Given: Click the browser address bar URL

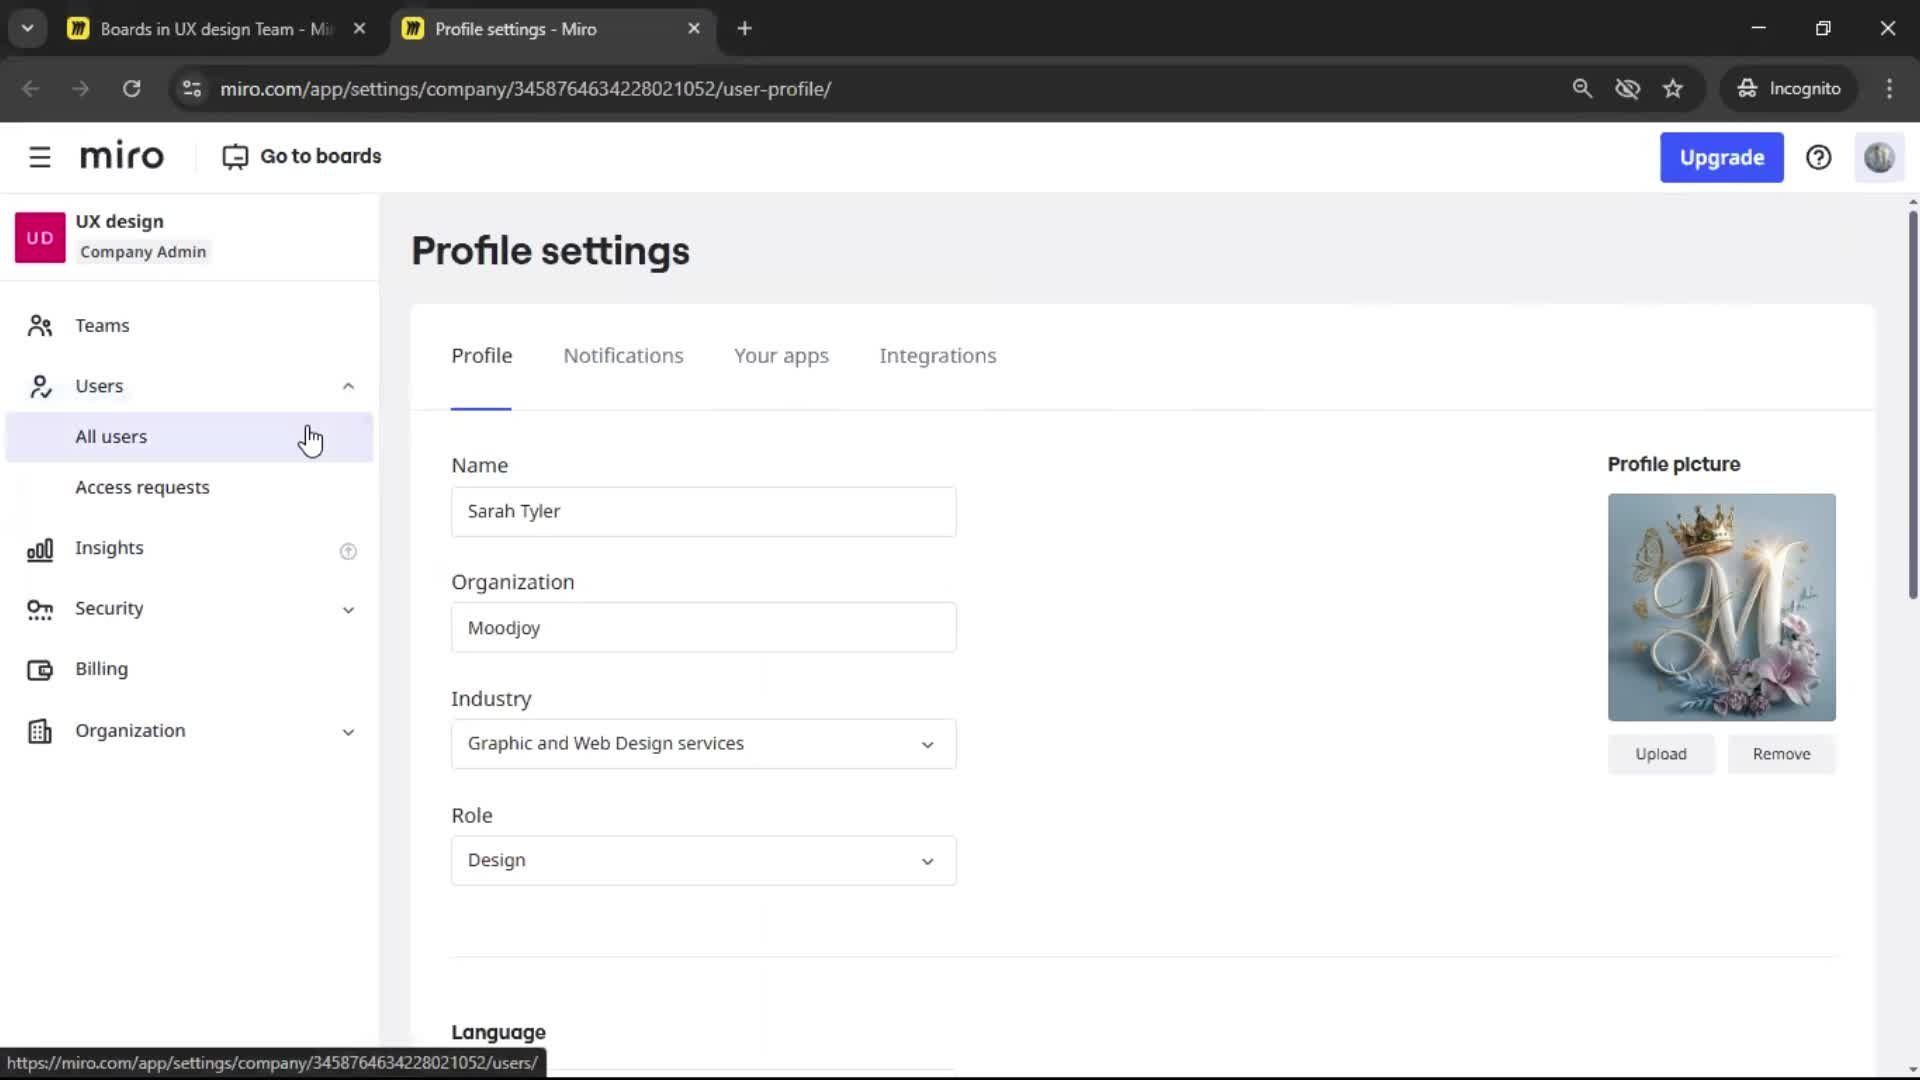Looking at the screenshot, I should click(x=525, y=89).
